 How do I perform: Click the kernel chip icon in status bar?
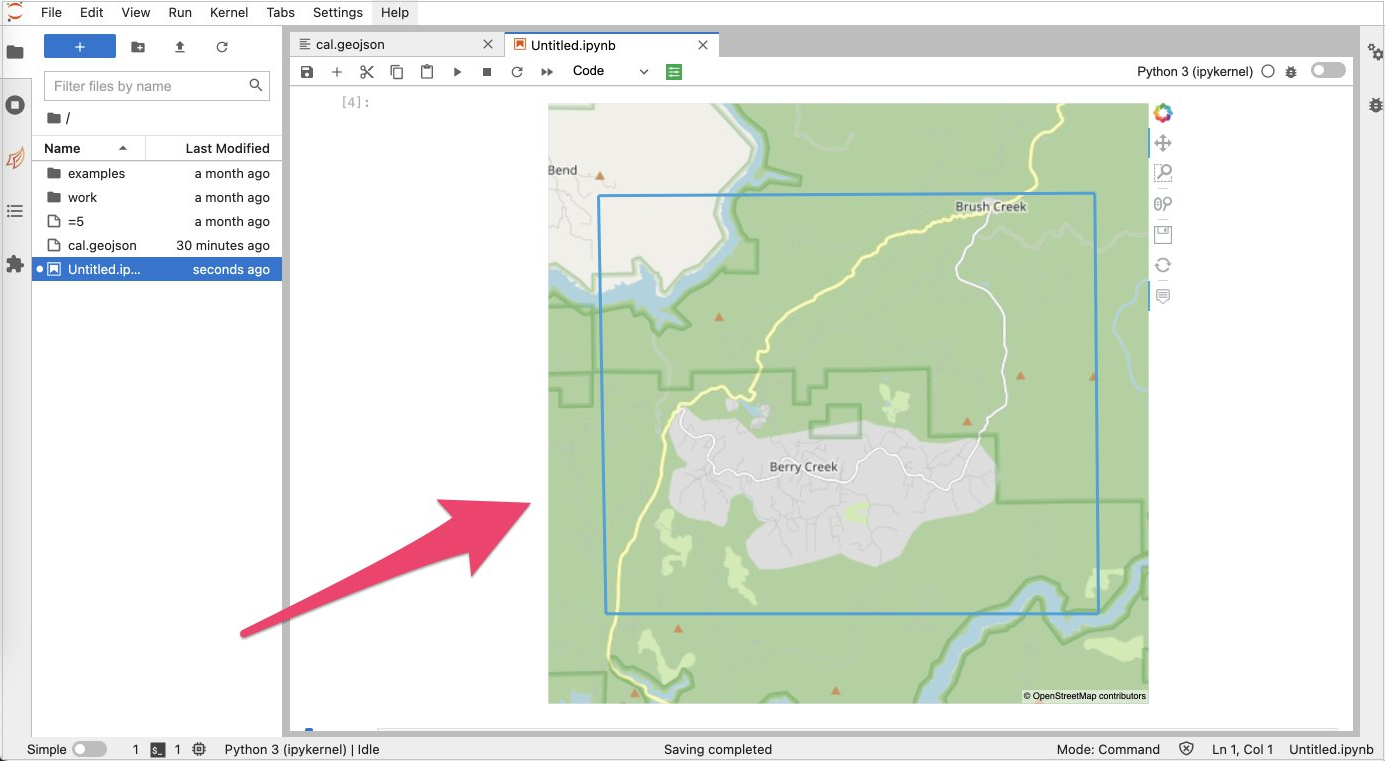(199, 749)
